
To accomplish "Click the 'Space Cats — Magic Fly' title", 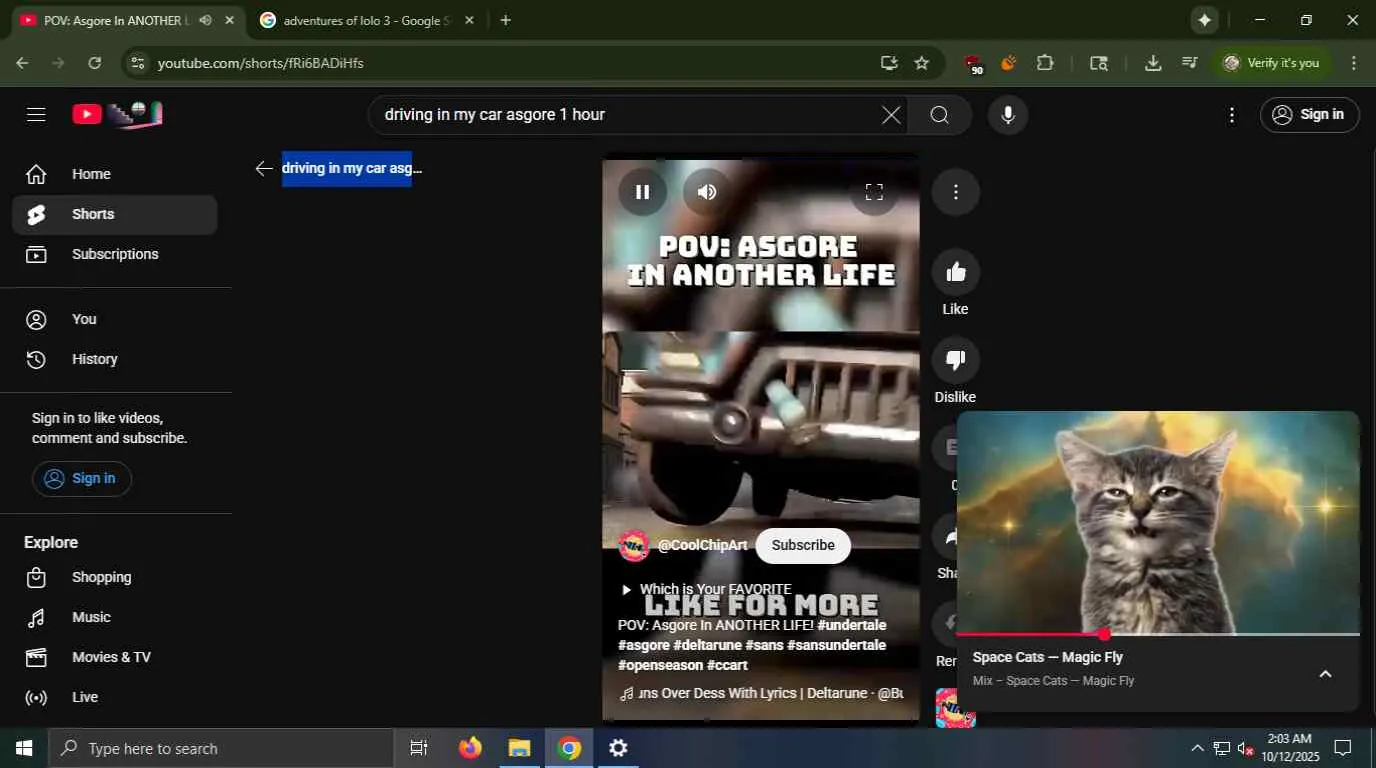I will (1047, 657).
